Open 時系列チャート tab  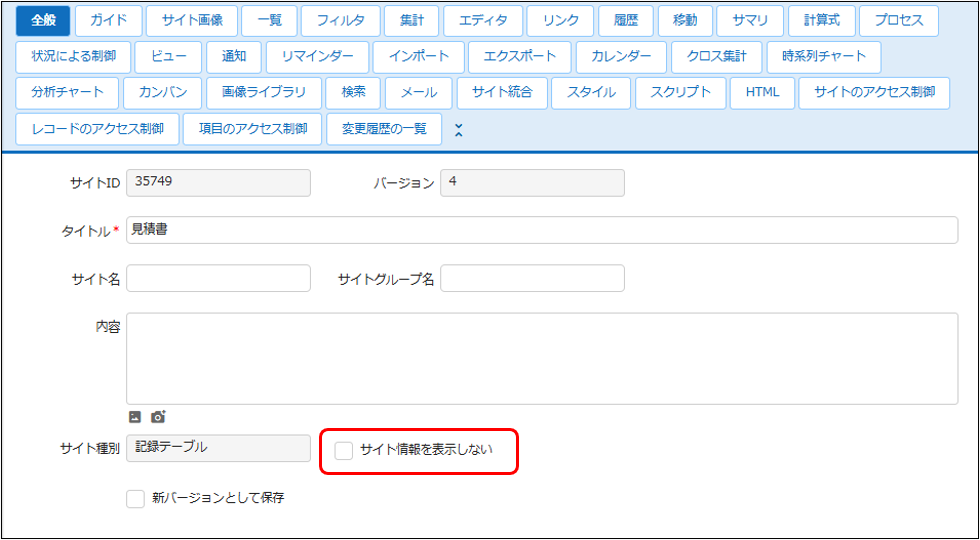tap(824, 56)
